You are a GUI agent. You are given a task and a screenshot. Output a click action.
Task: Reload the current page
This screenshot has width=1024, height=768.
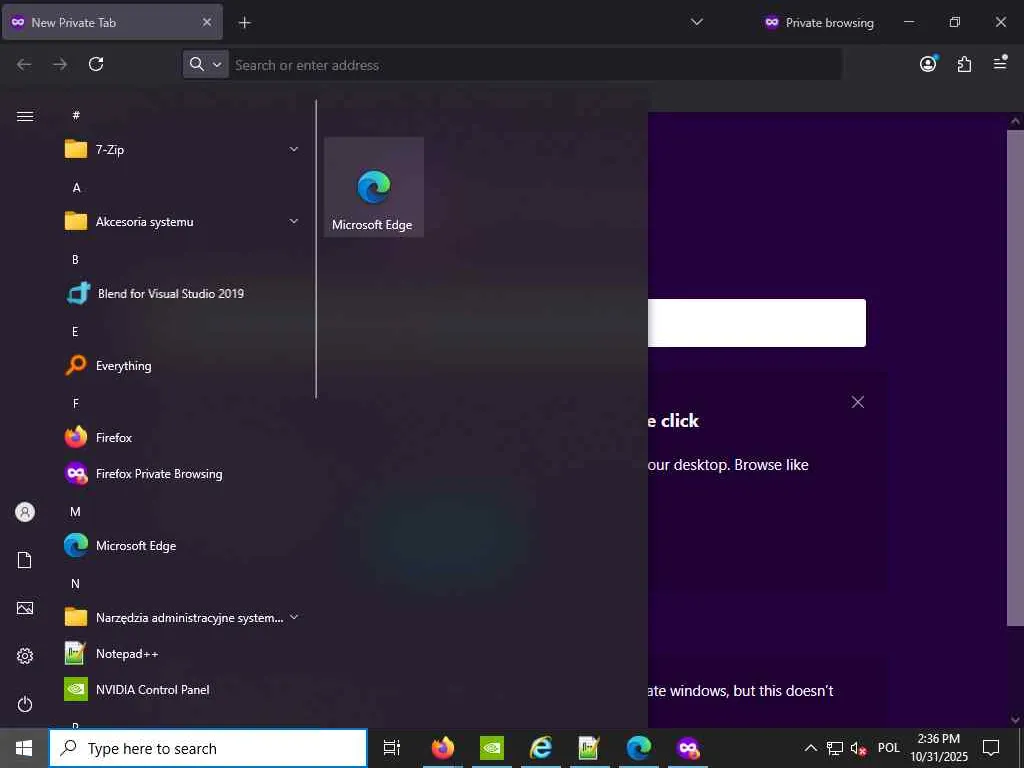(x=96, y=64)
